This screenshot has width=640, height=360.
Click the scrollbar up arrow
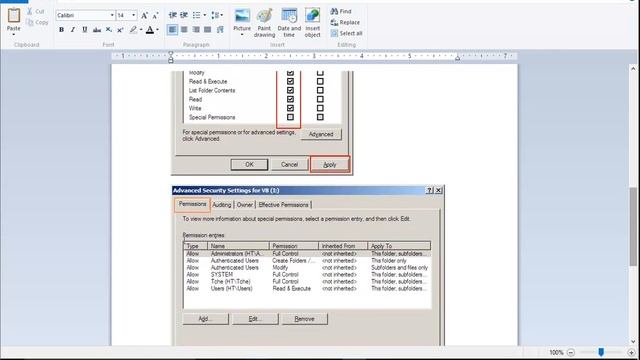pyautogui.click(x=633, y=69)
